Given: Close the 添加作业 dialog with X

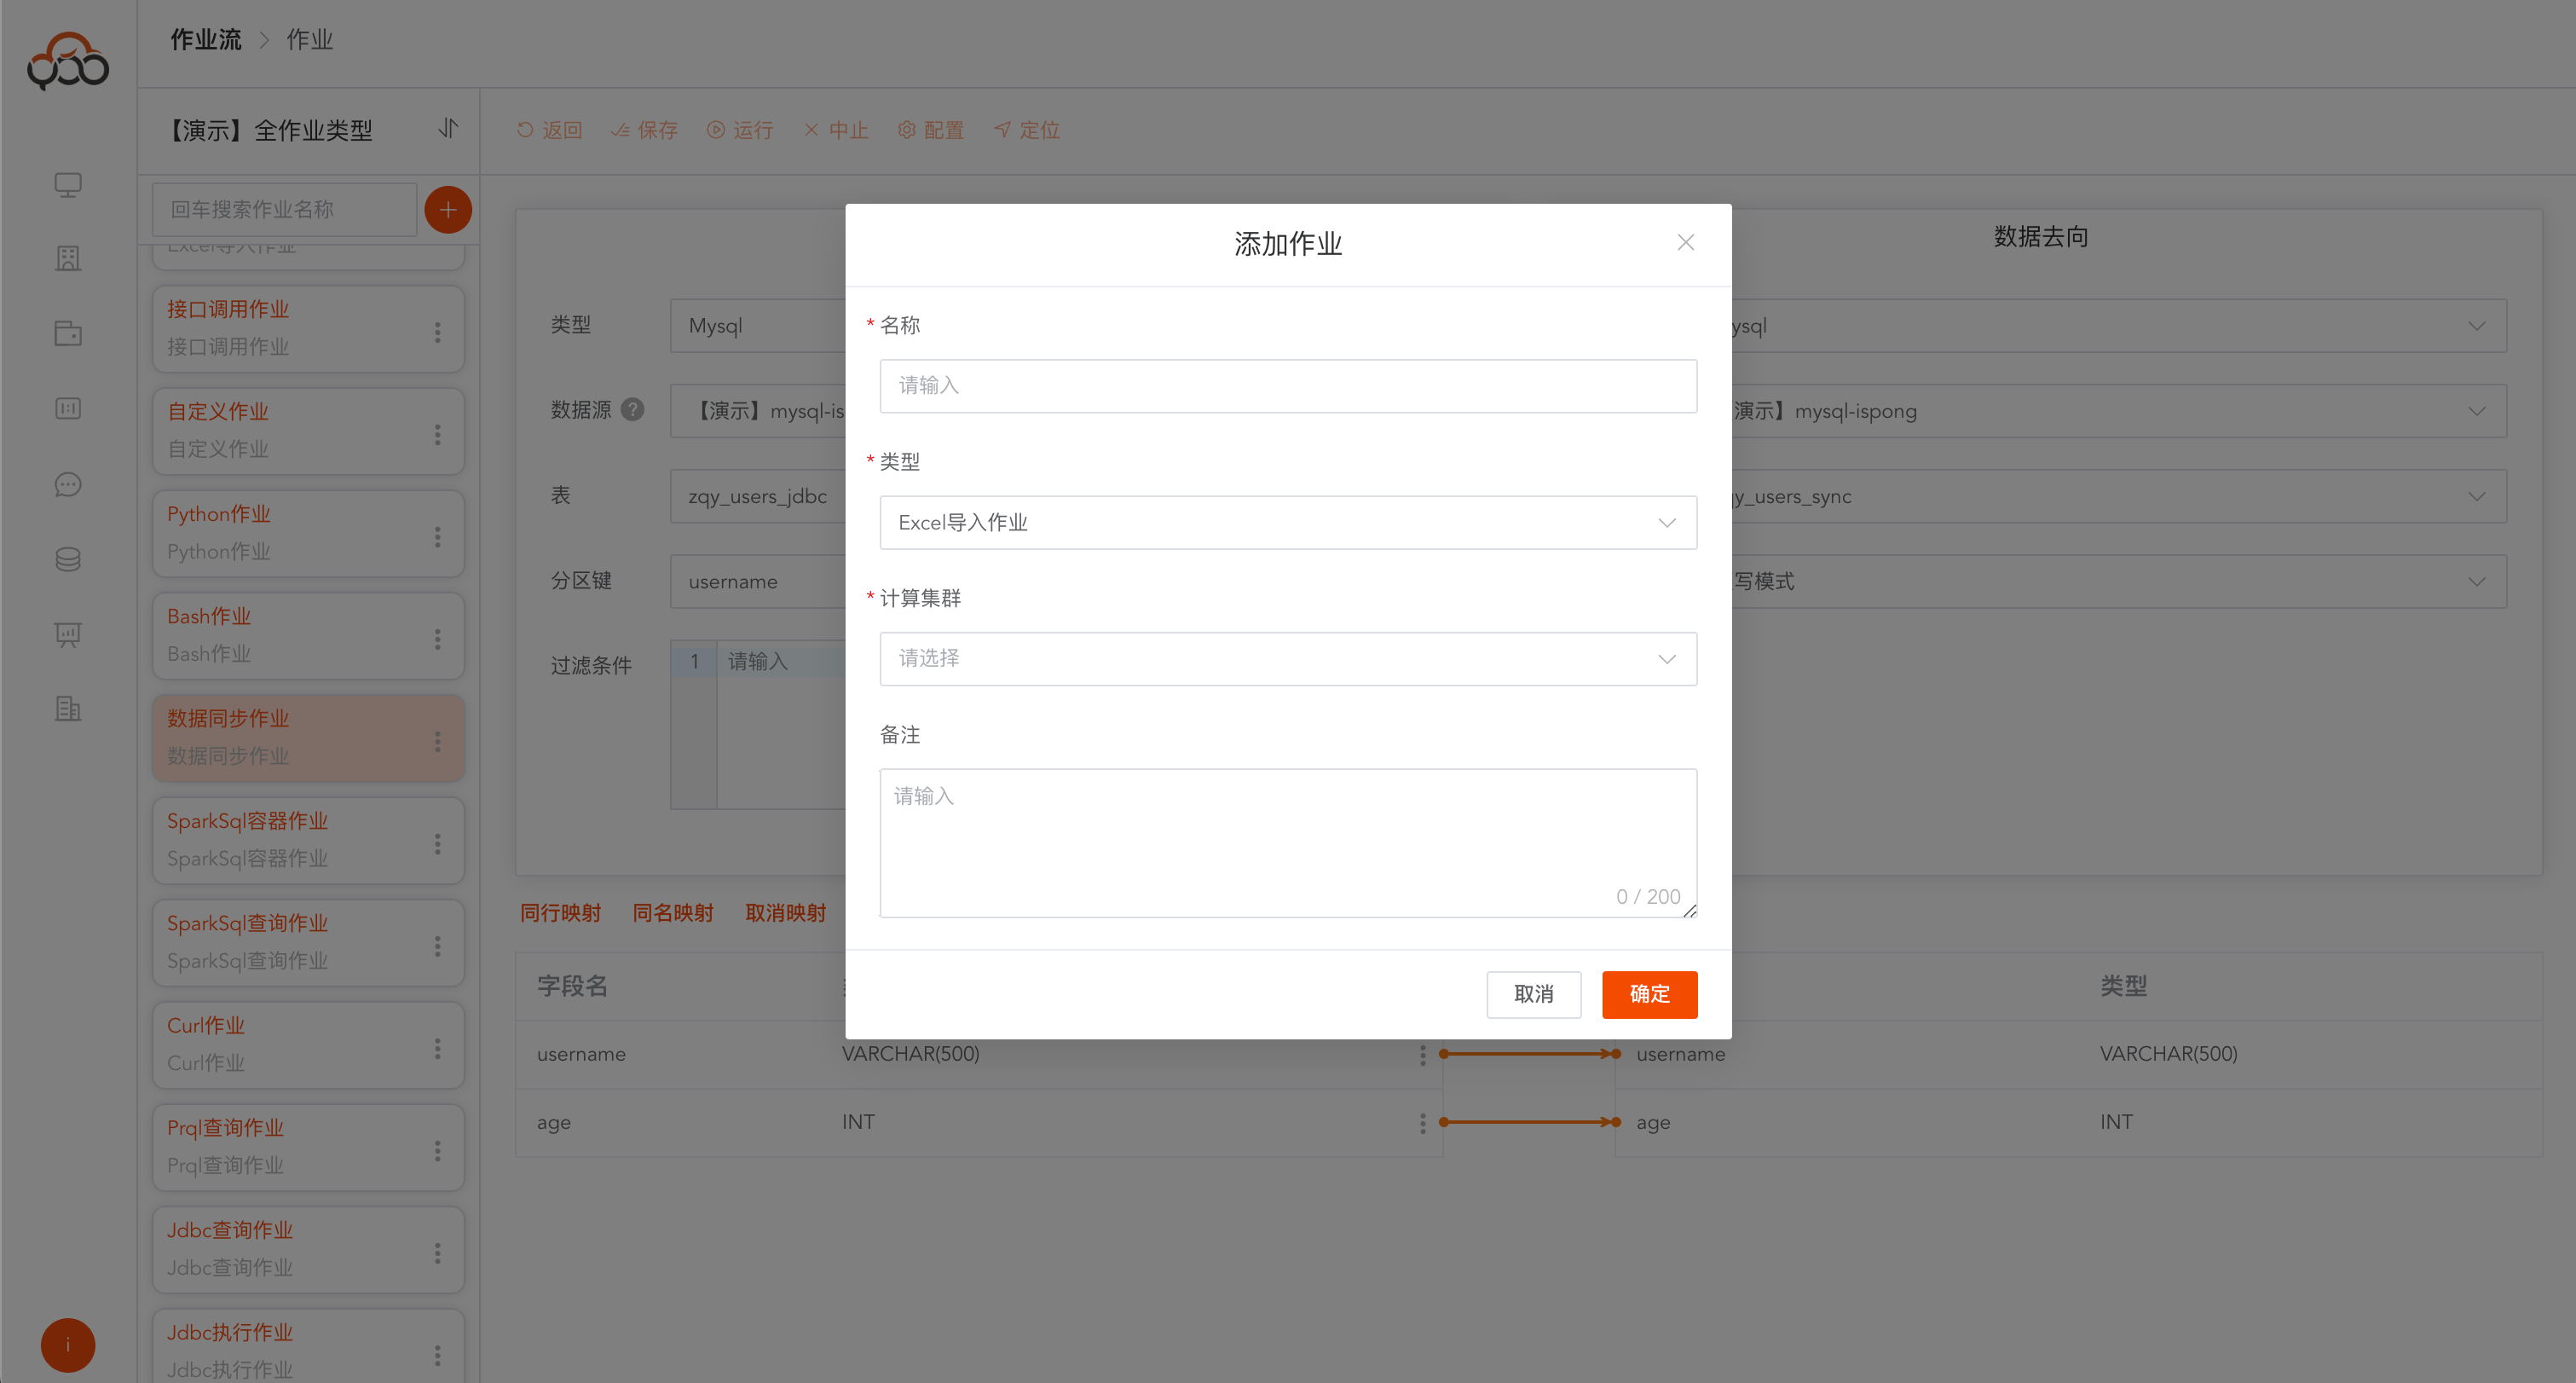Looking at the screenshot, I should pos(1685,243).
